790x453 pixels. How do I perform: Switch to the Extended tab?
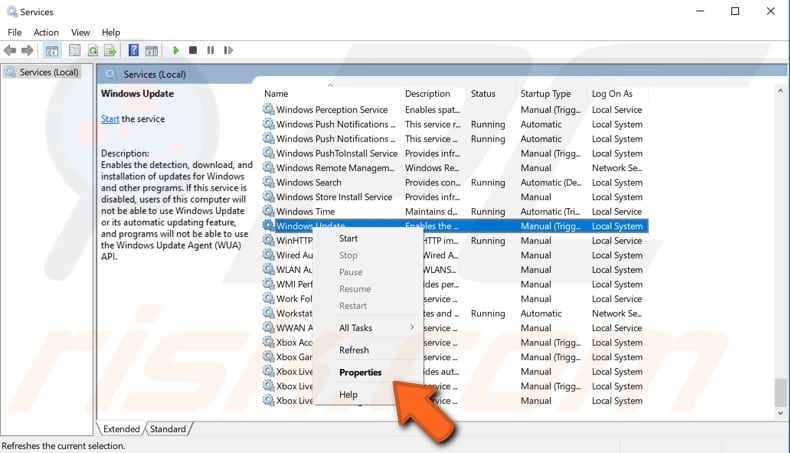(121, 429)
